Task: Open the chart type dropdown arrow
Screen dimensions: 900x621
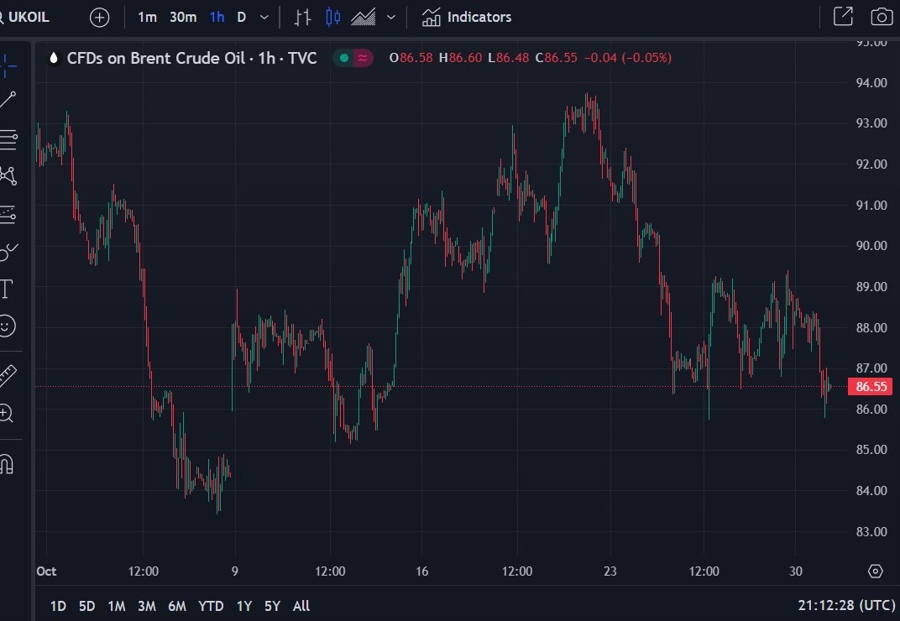Action: click(x=390, y=17)
